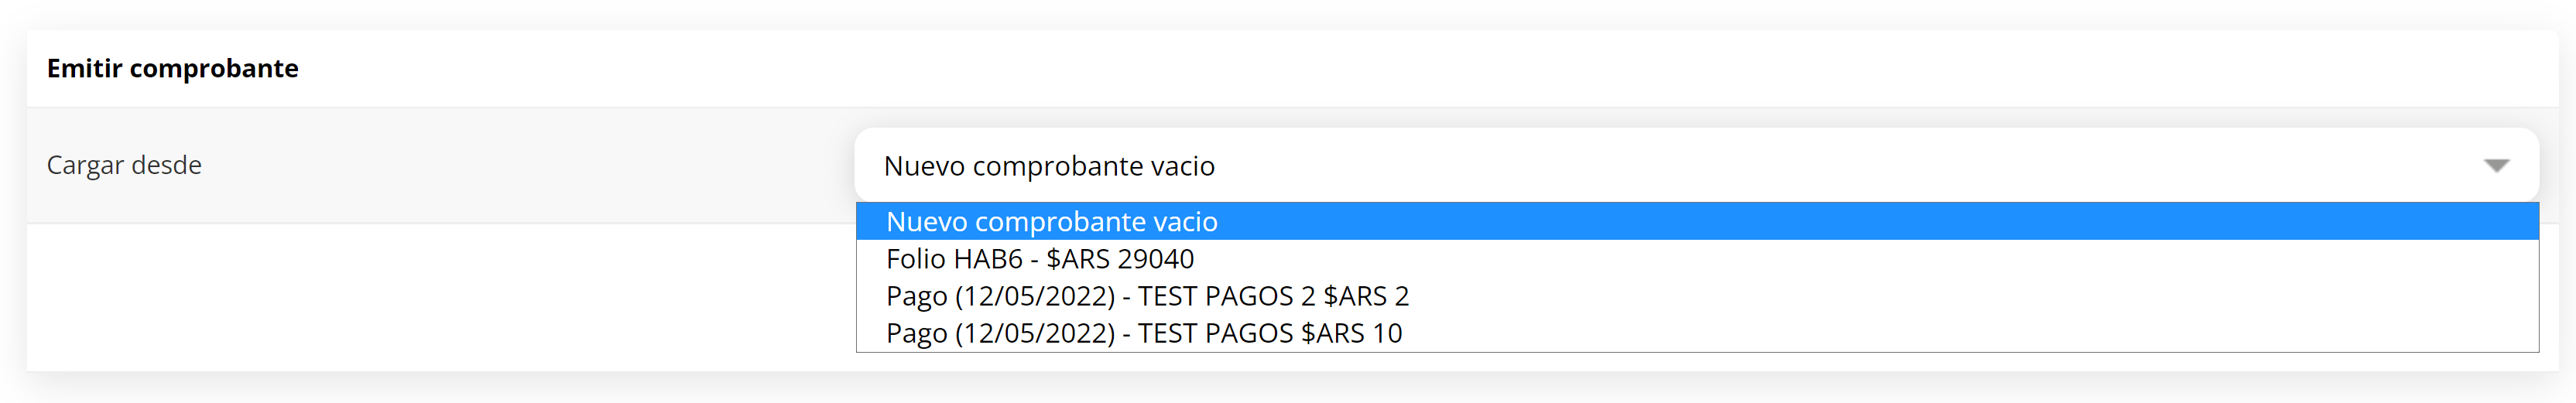Image resolution: width=2576 pixels, height=403 pixels.
Task: Close the list by clicking the selected value
Action: 1049,165
